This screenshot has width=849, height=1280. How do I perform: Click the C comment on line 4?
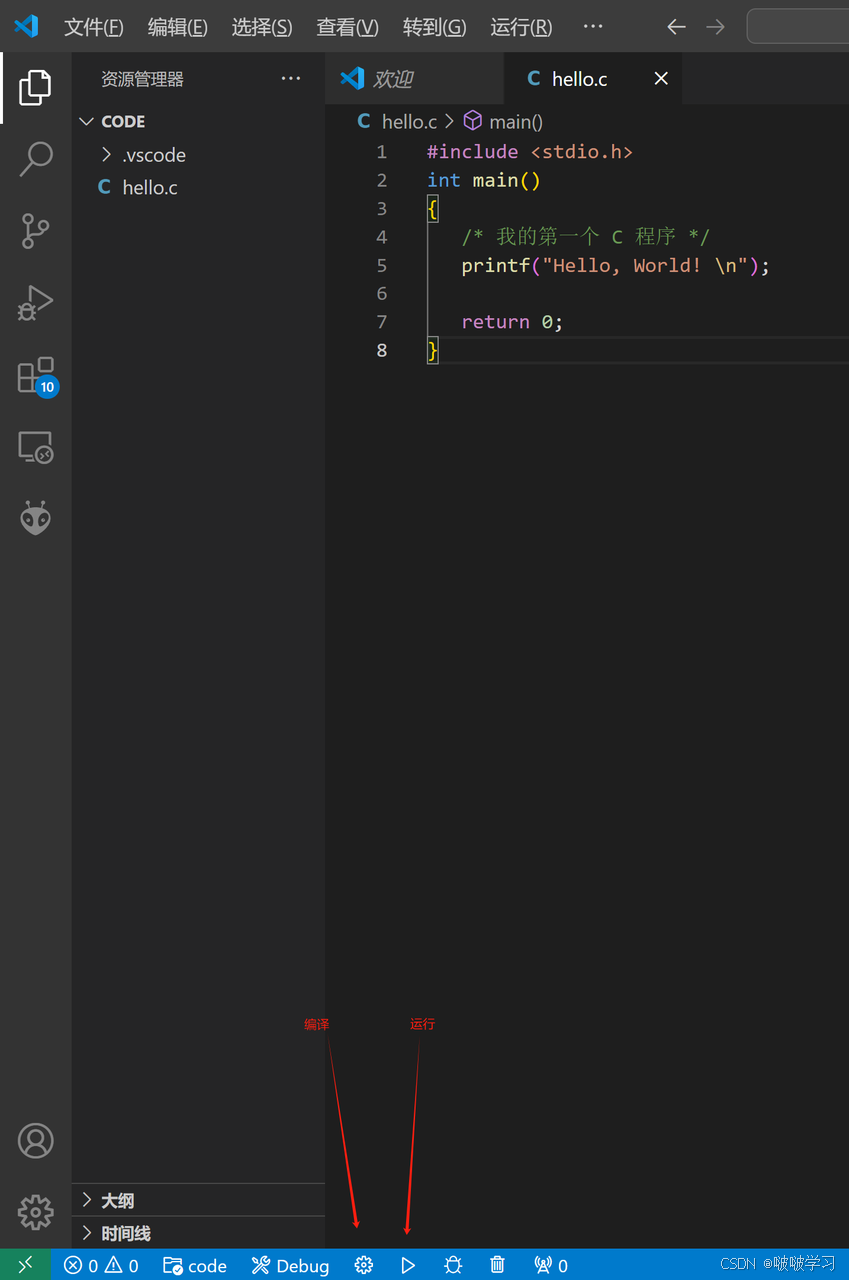(x=586, y=237)
